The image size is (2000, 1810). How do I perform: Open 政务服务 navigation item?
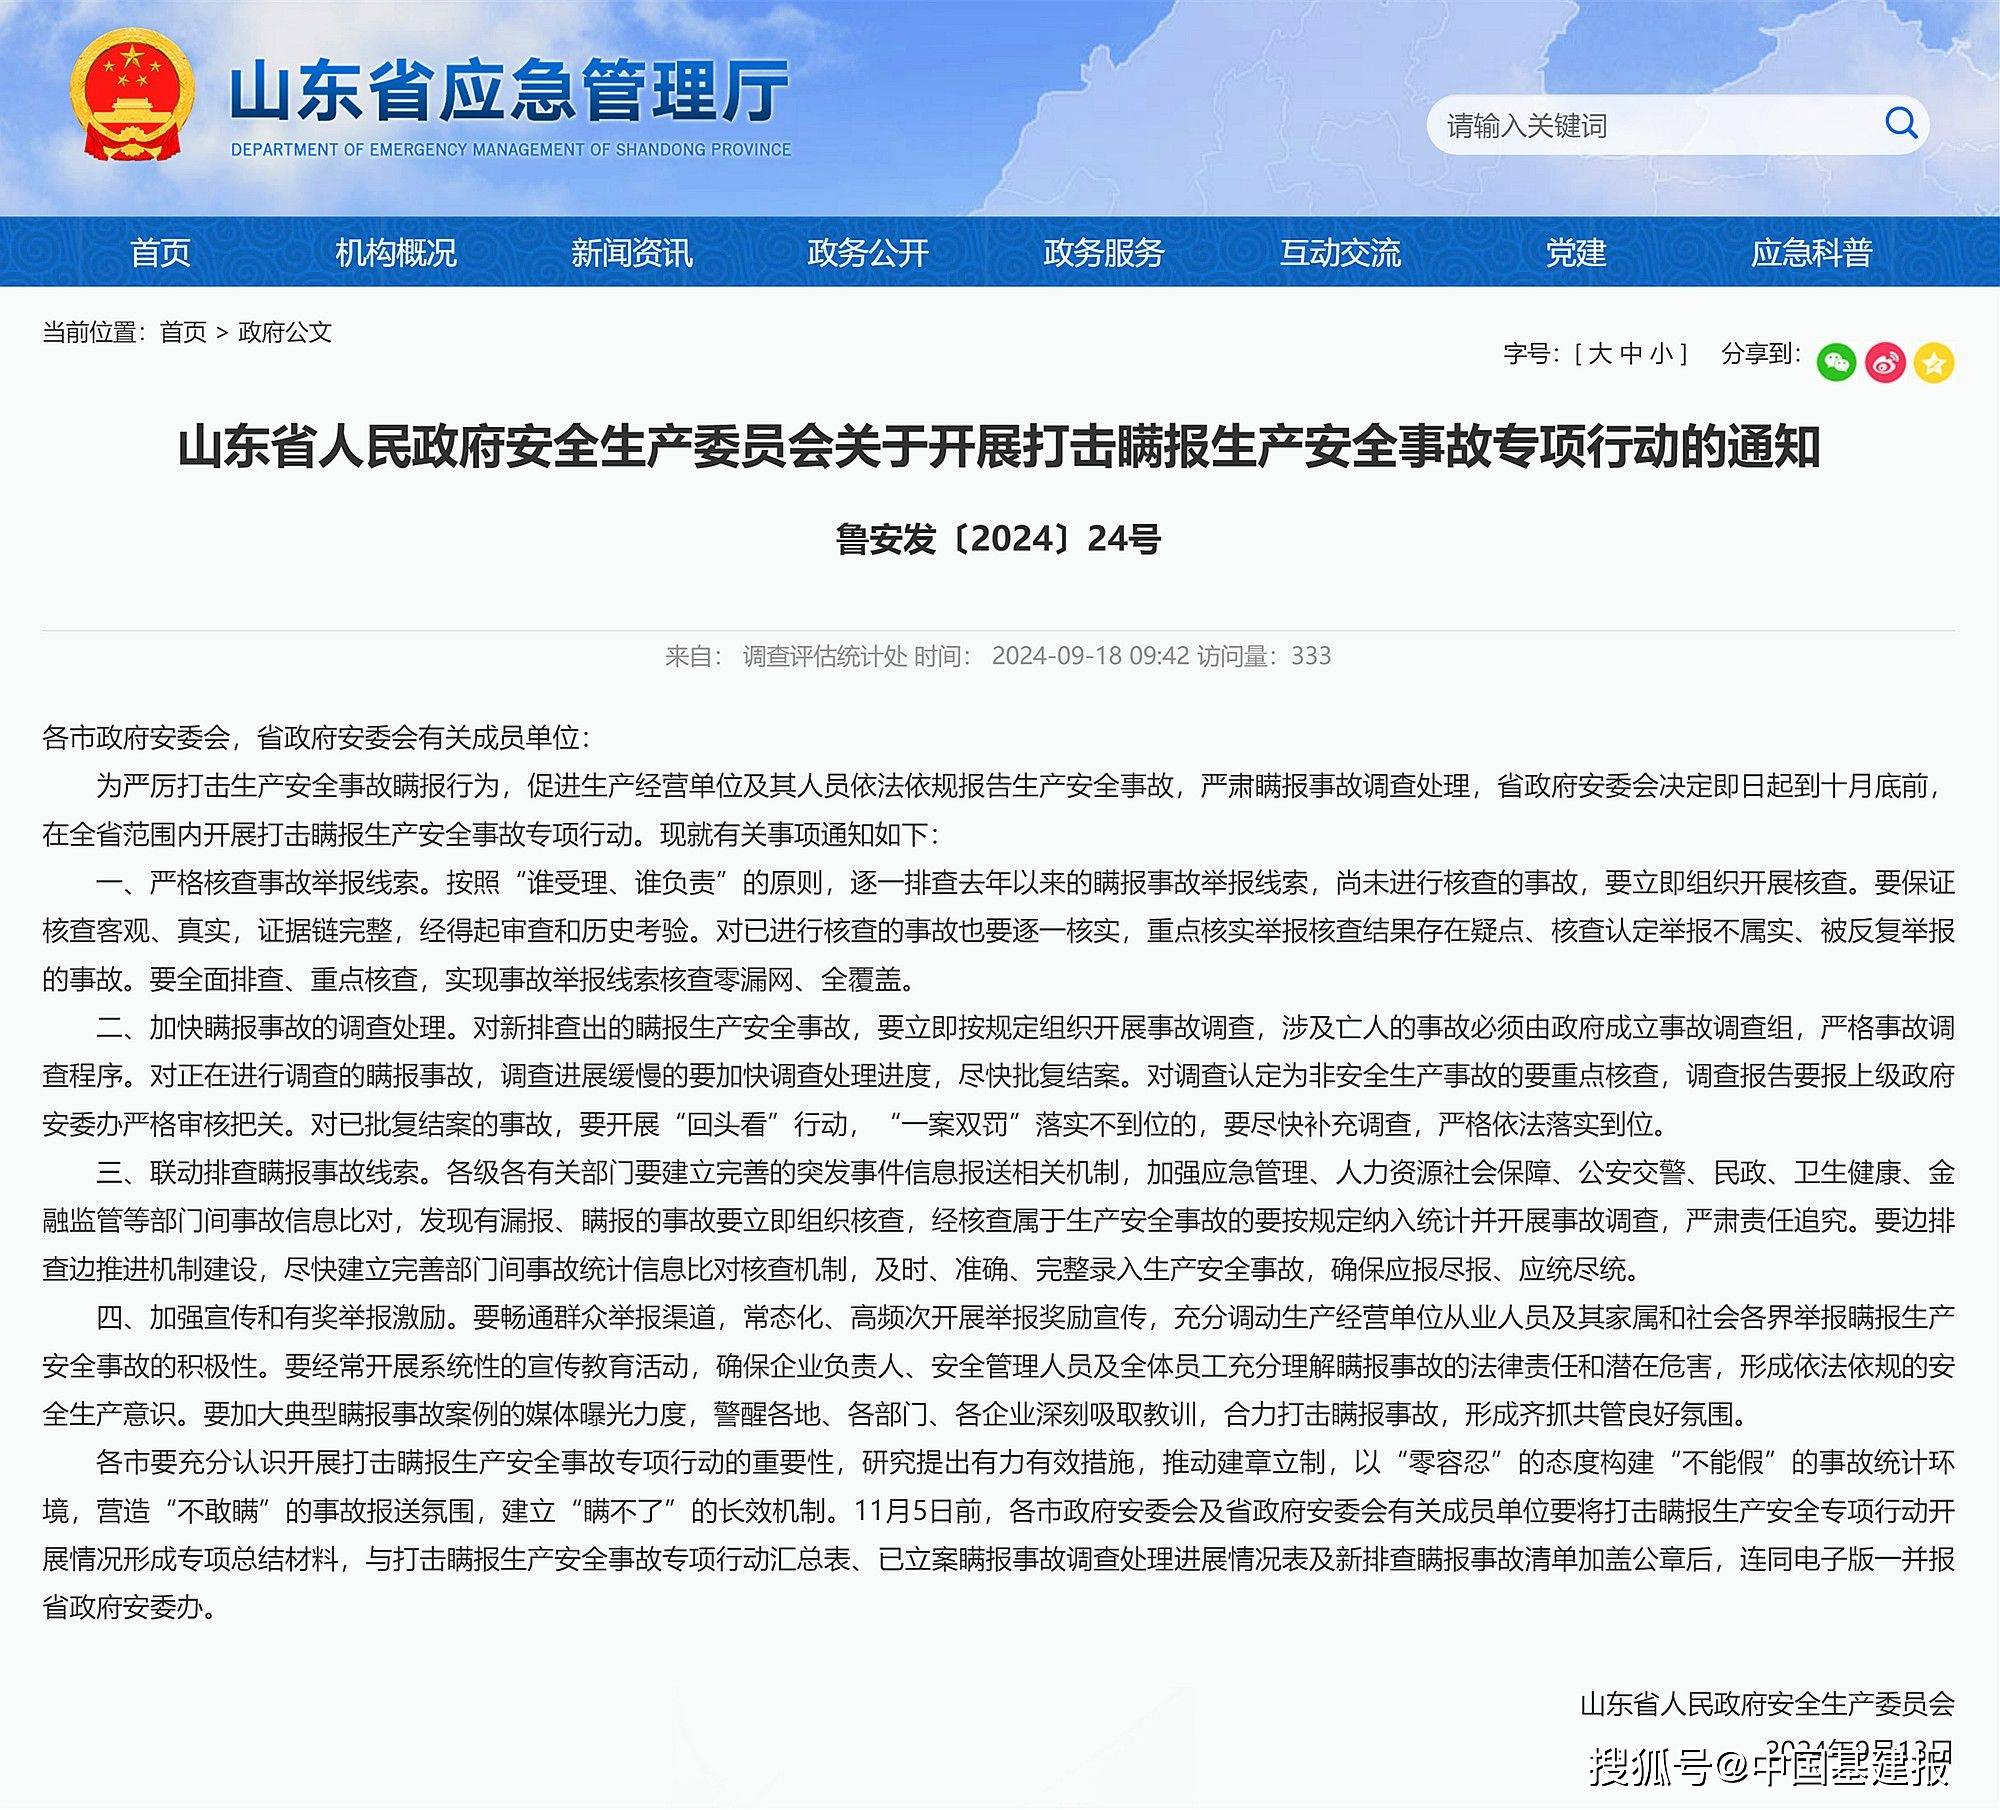point(1104,252)
